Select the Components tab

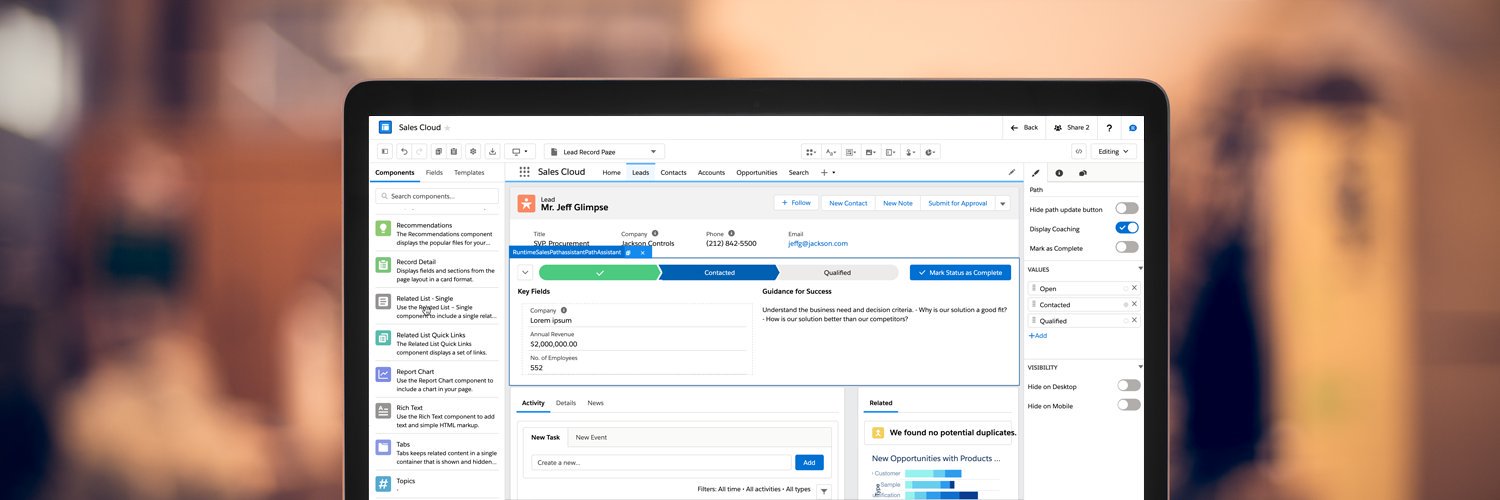[x=395, y=173]
